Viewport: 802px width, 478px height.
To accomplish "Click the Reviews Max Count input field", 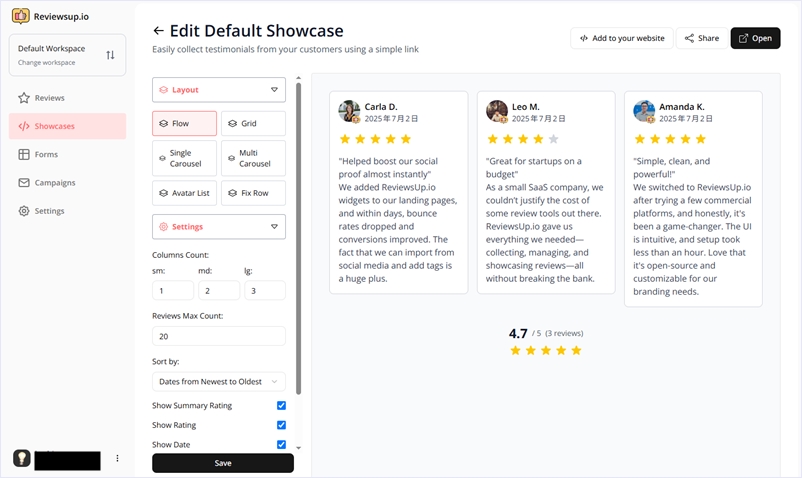I will [219, 337].
